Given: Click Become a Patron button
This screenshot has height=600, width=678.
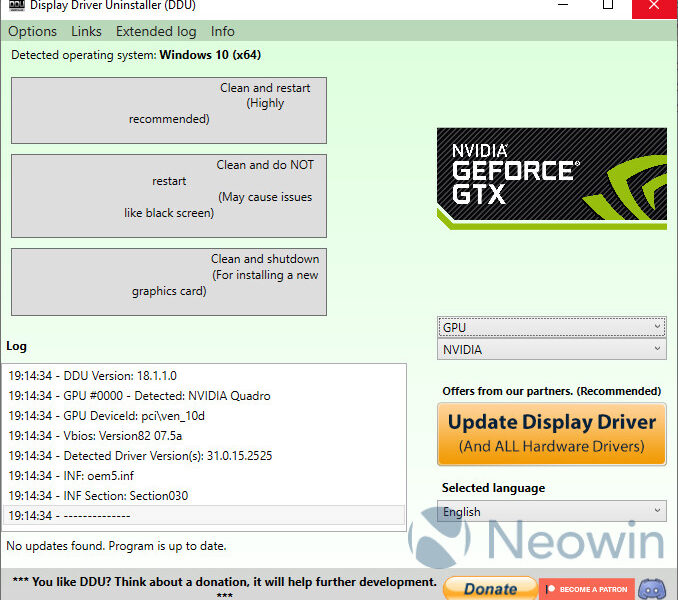Looking at the screenshot, I should point(587,589).
